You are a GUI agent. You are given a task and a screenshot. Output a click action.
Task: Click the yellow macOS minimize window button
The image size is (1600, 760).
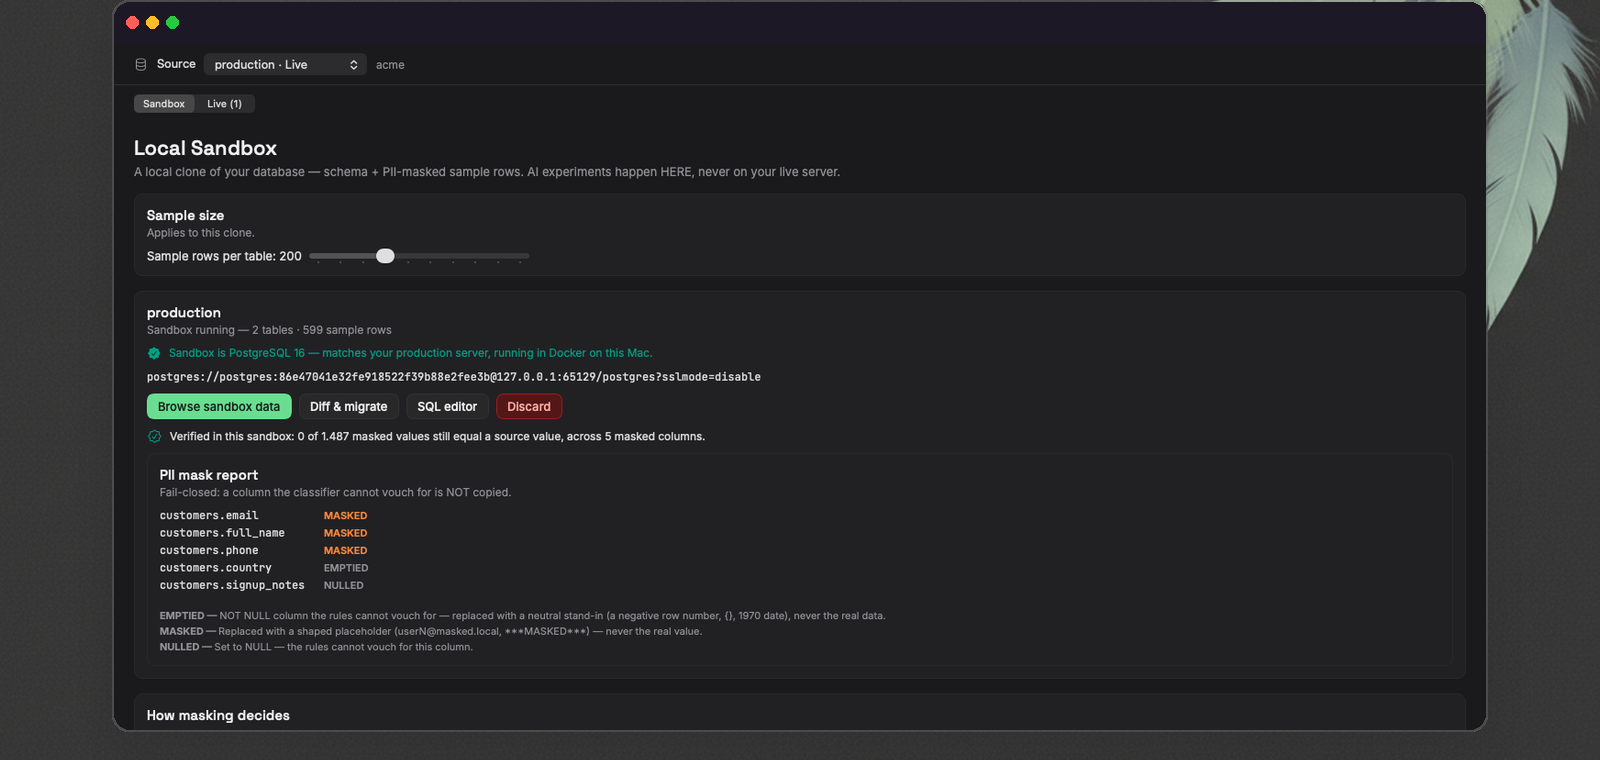click(152, 22)
